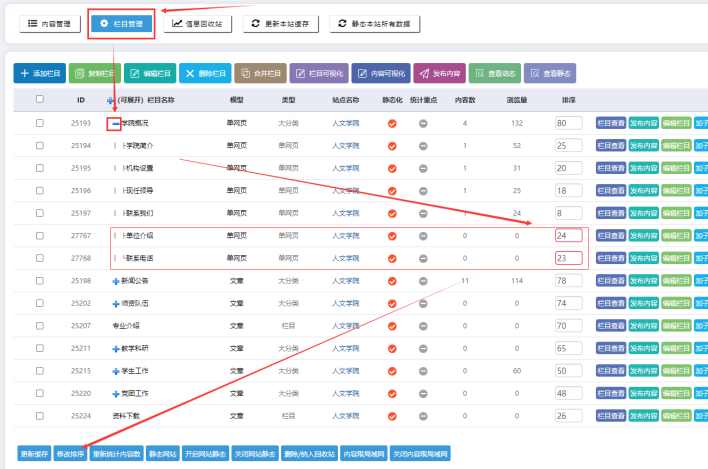Select checkbox for row 27767
The height and width of the screenshot is (469, 708).
pos(40,236)
